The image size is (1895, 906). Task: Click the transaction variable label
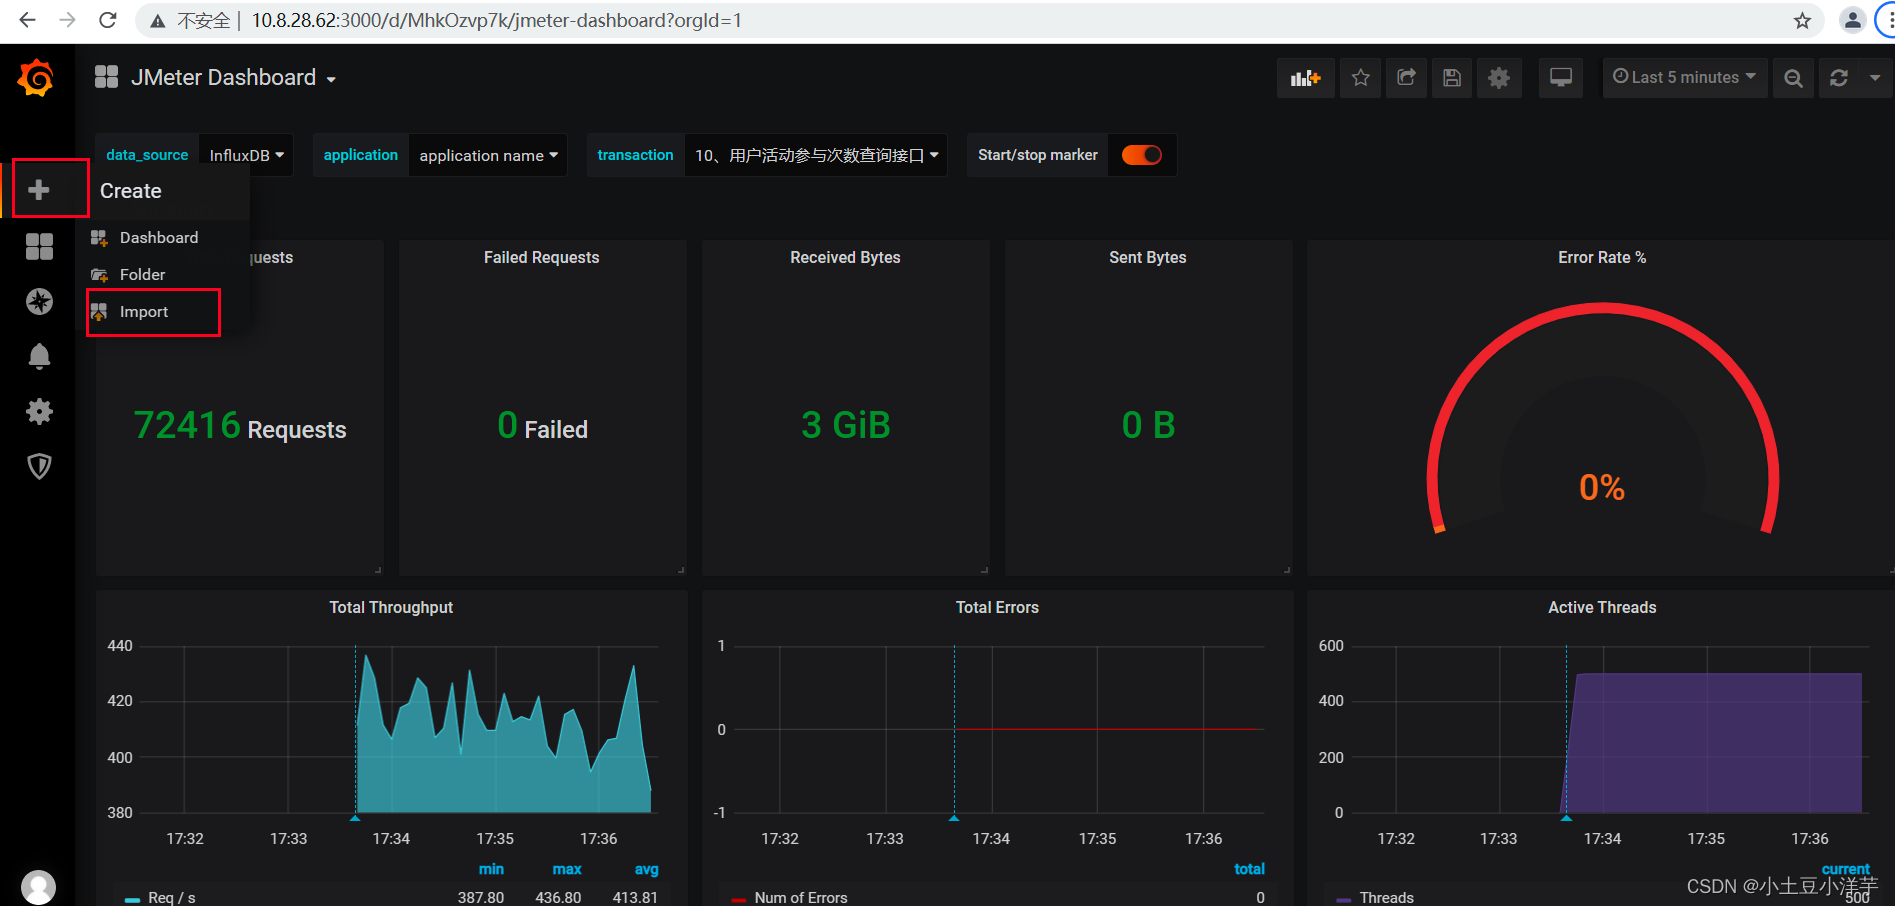(636, 155)
